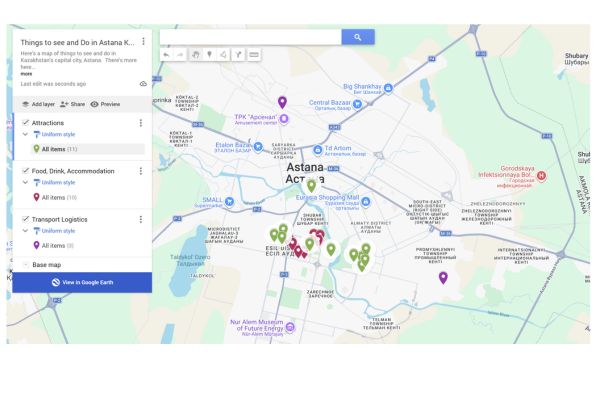Click the undo arrow tool
Viewport: 600px width, 400px height.
(x=166, y=55)
